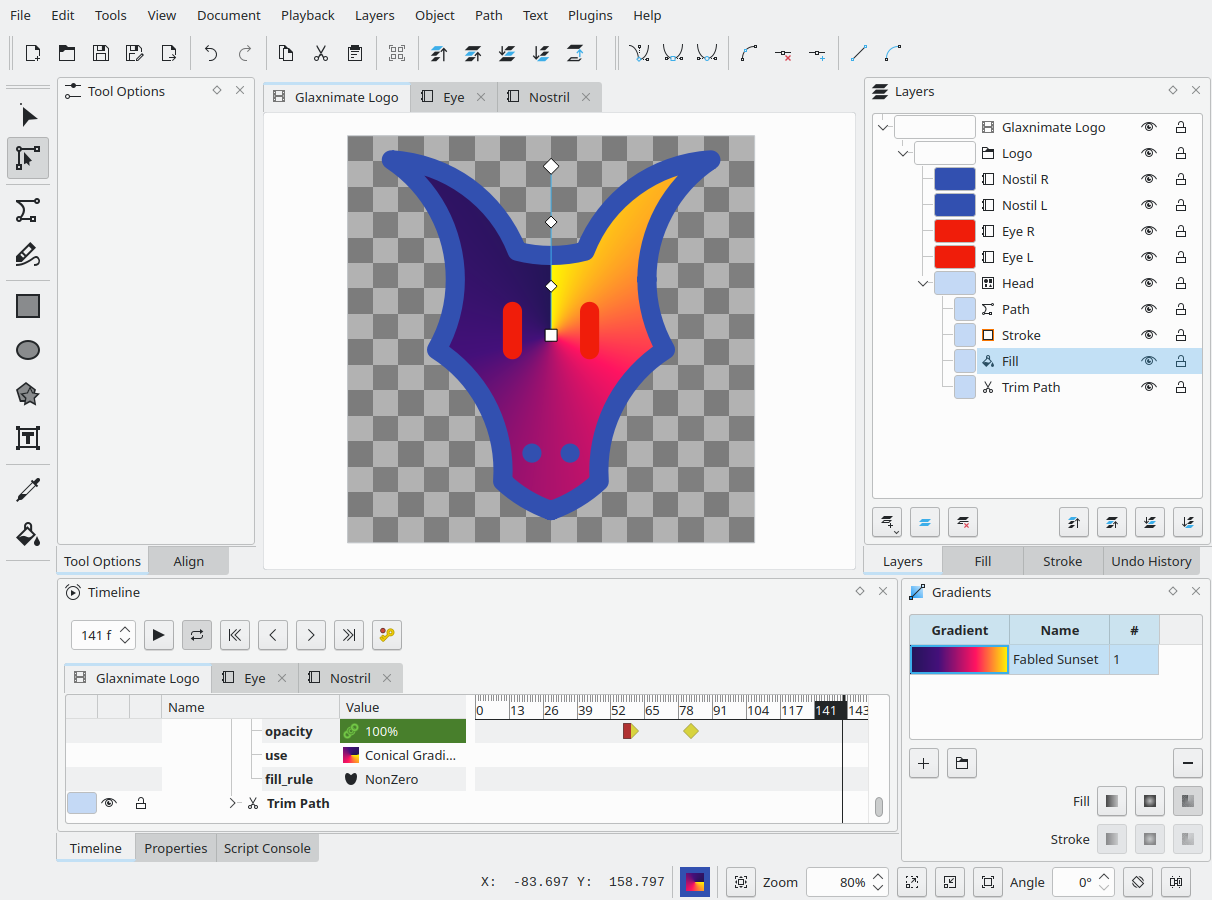Toggle visibility of Trim Path in layers
Screen dimensions: 1212x900
(1149, 387)
